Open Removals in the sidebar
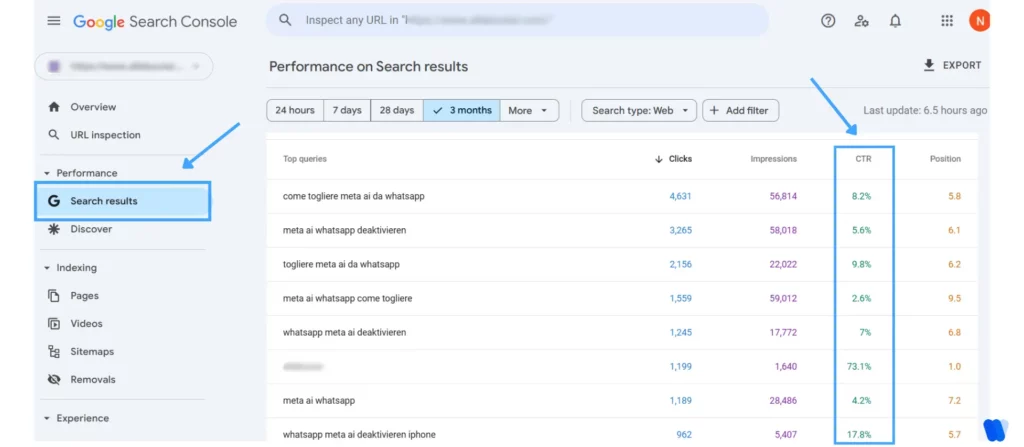The image size is (1024, 447). pos(93,380)
